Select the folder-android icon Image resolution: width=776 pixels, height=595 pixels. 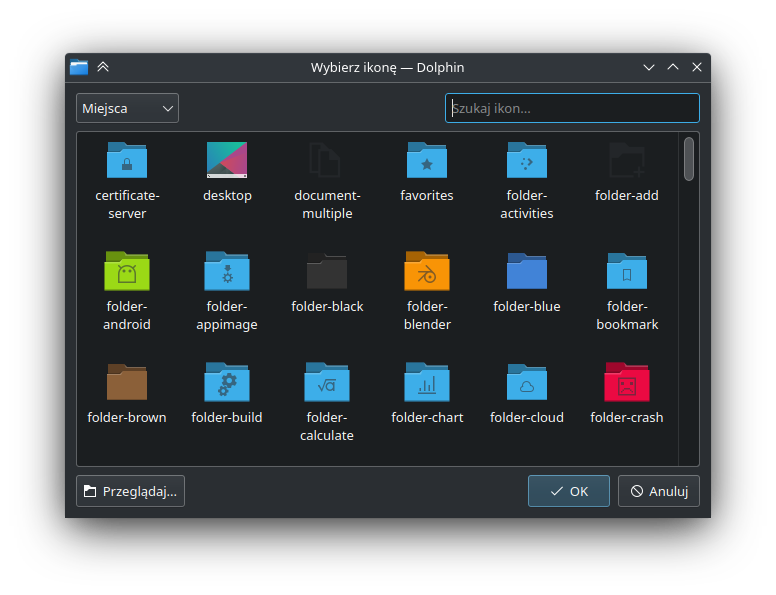(127, 271)
